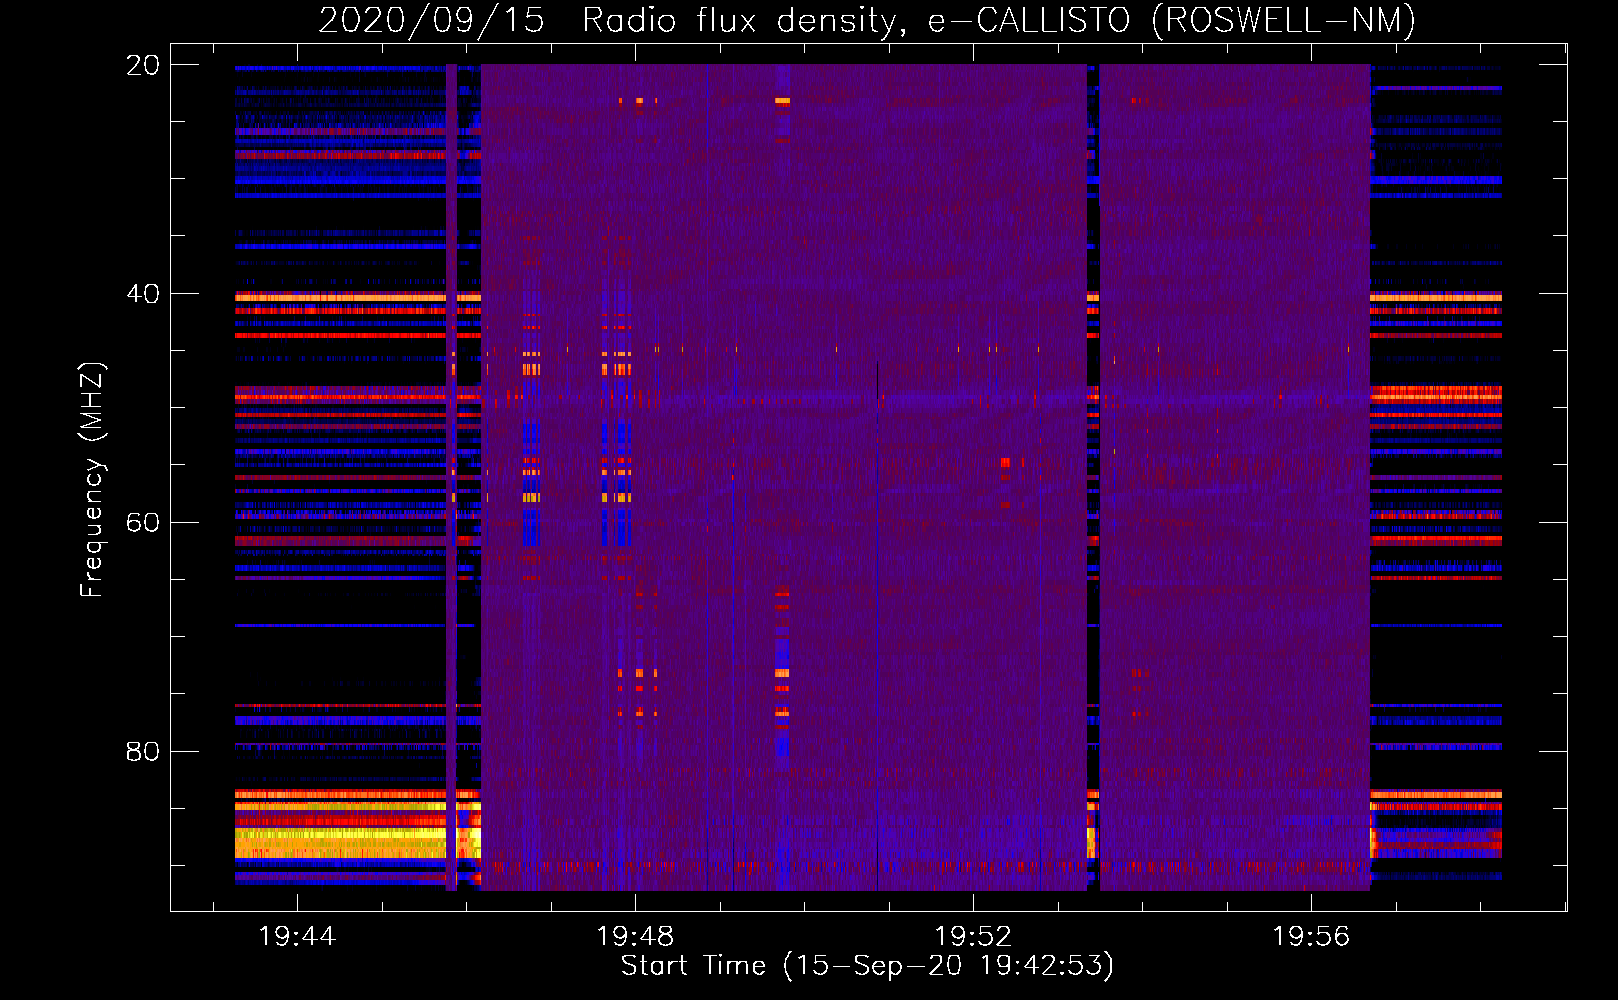
Task: Click the 'Frequency (MHZ)' axis label
Action: click(91, 480)
